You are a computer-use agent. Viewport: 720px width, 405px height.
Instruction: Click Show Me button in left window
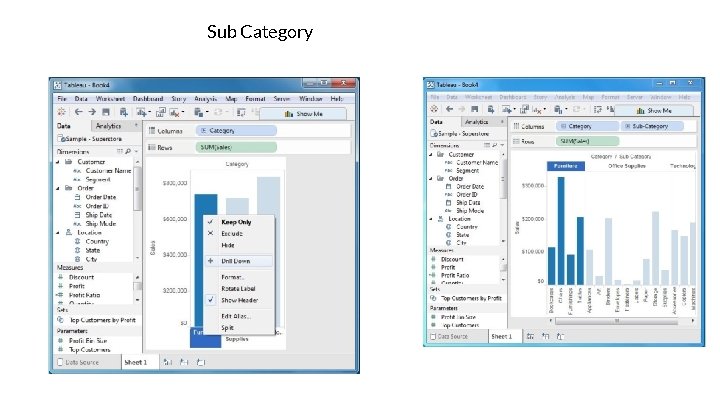click(x=303, y=114)
